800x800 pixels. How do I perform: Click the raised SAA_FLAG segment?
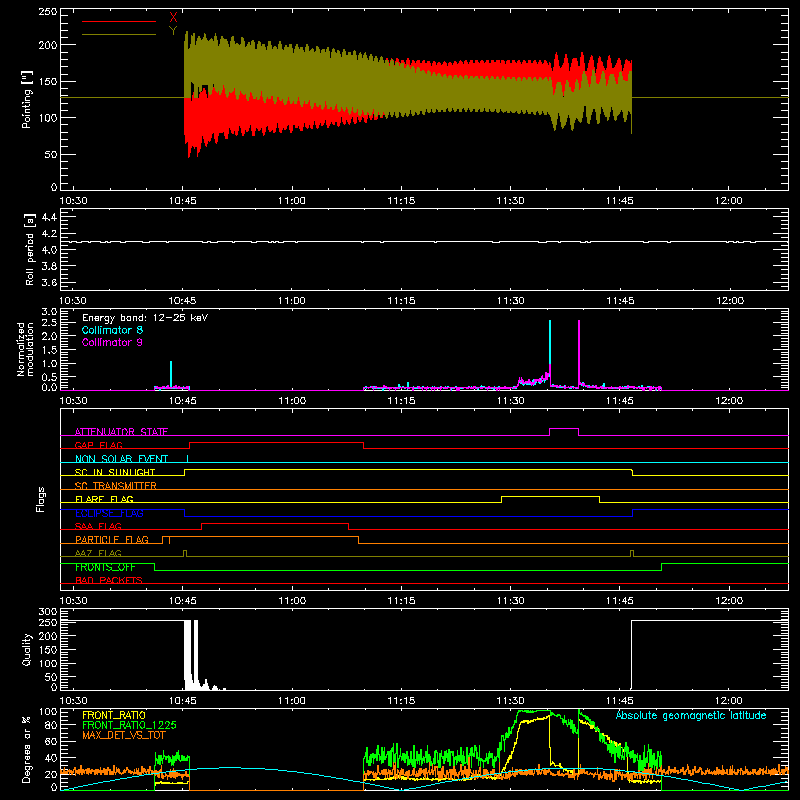point(275,523)
